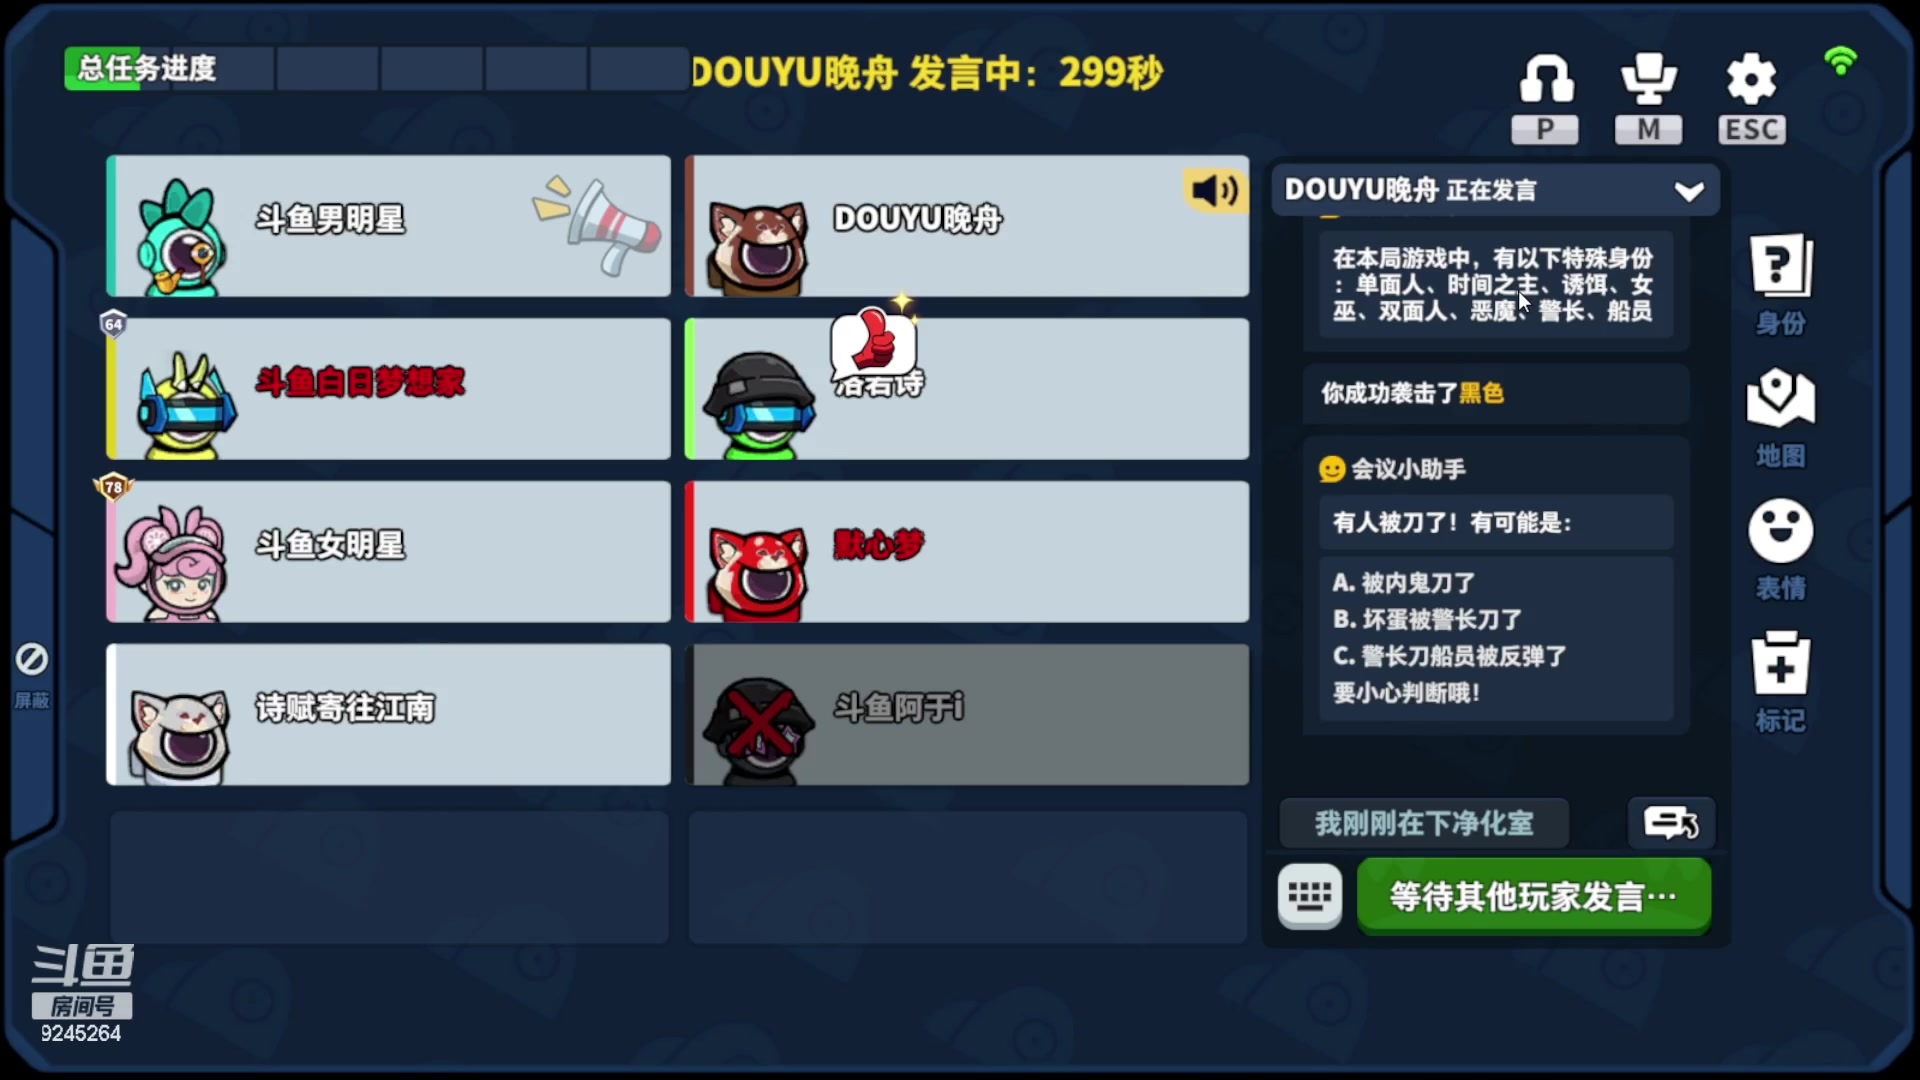Click the 总任务进度 progress bar

377,69
